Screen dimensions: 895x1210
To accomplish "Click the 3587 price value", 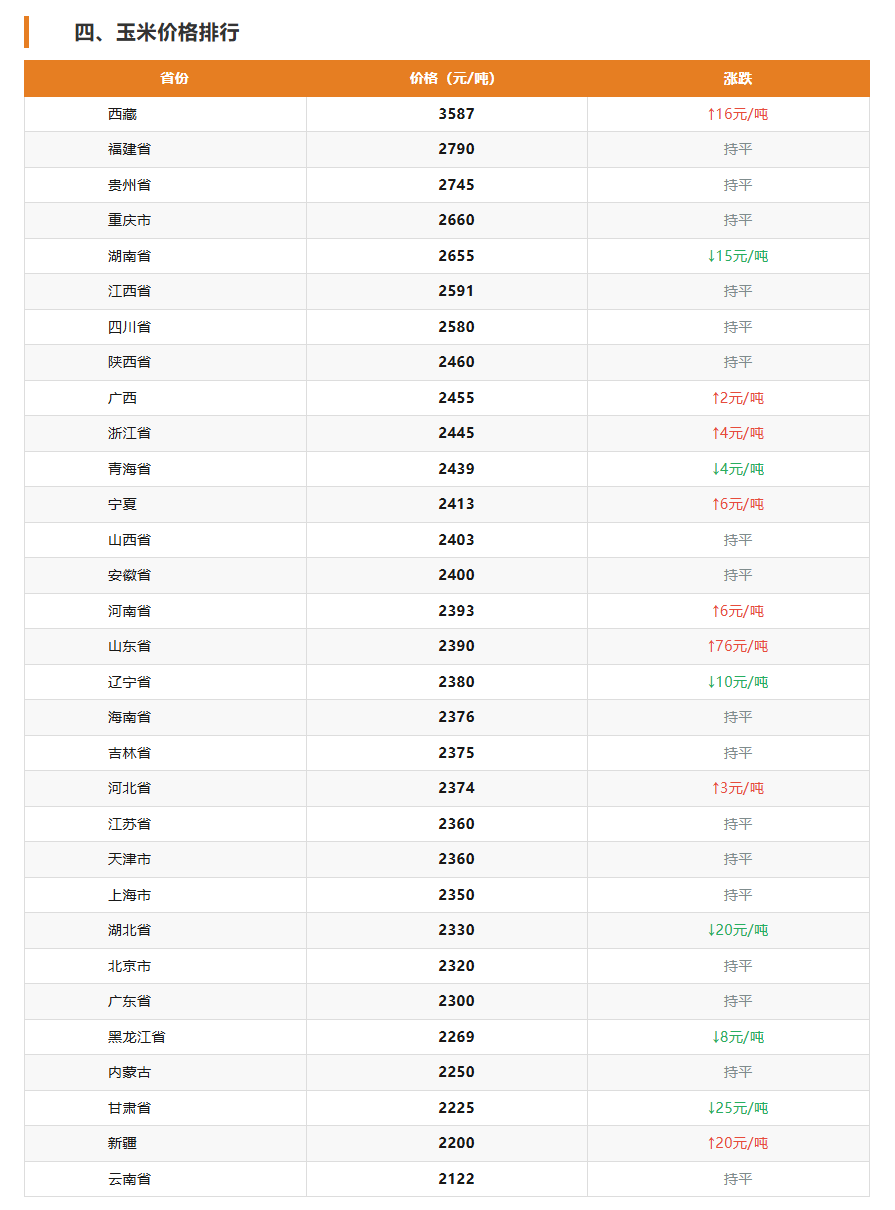I will point(456,114).
